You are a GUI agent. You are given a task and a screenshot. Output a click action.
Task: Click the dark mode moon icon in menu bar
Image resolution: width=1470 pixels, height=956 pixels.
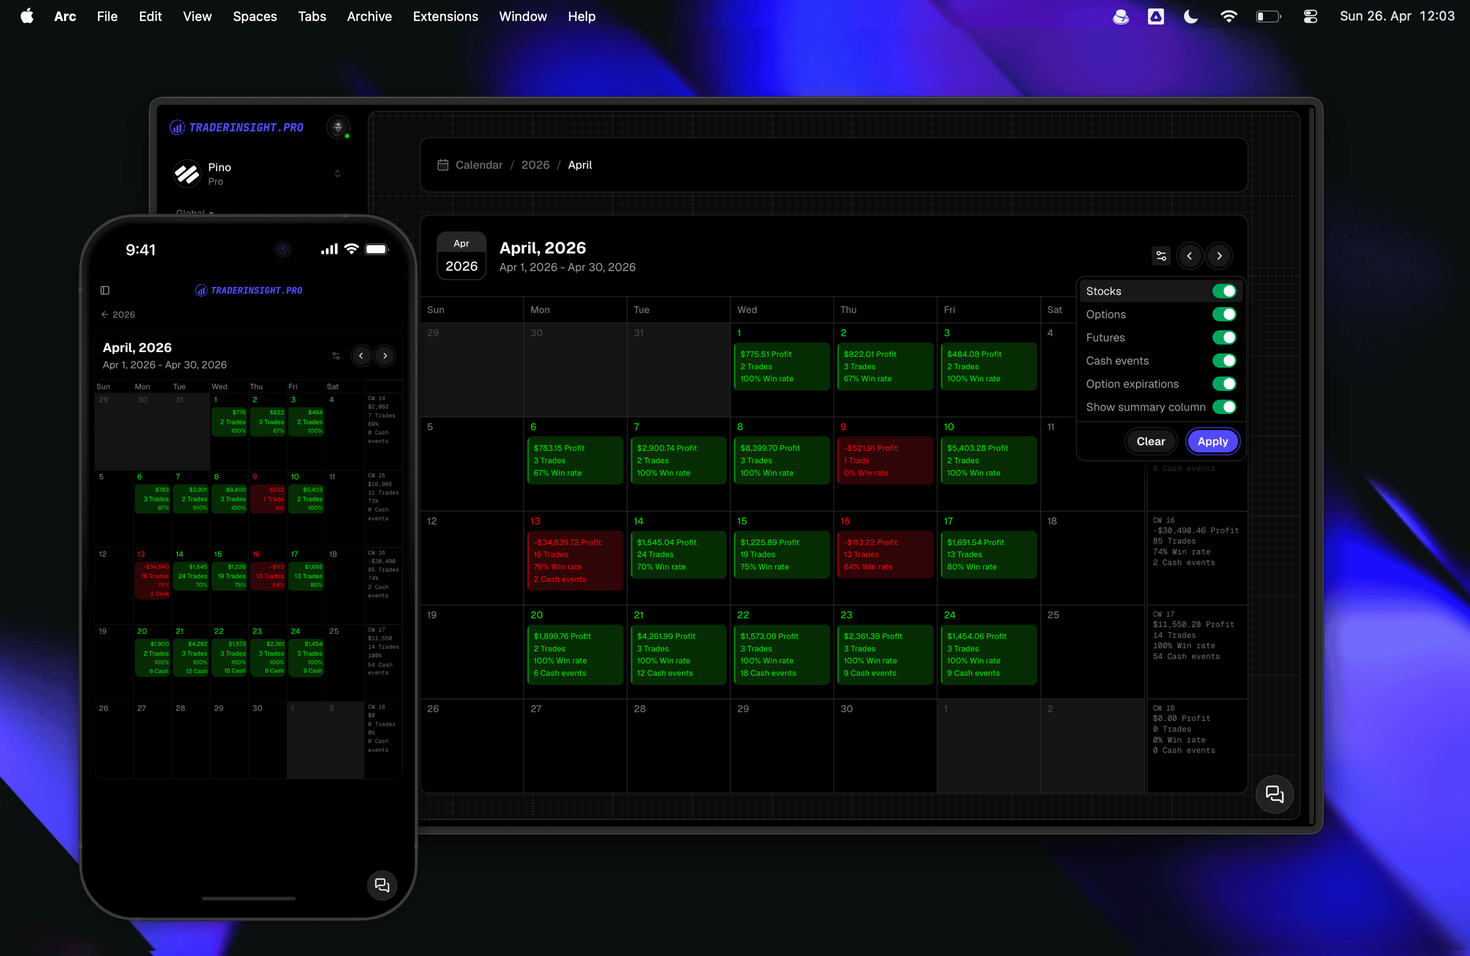coord(1190,16)
